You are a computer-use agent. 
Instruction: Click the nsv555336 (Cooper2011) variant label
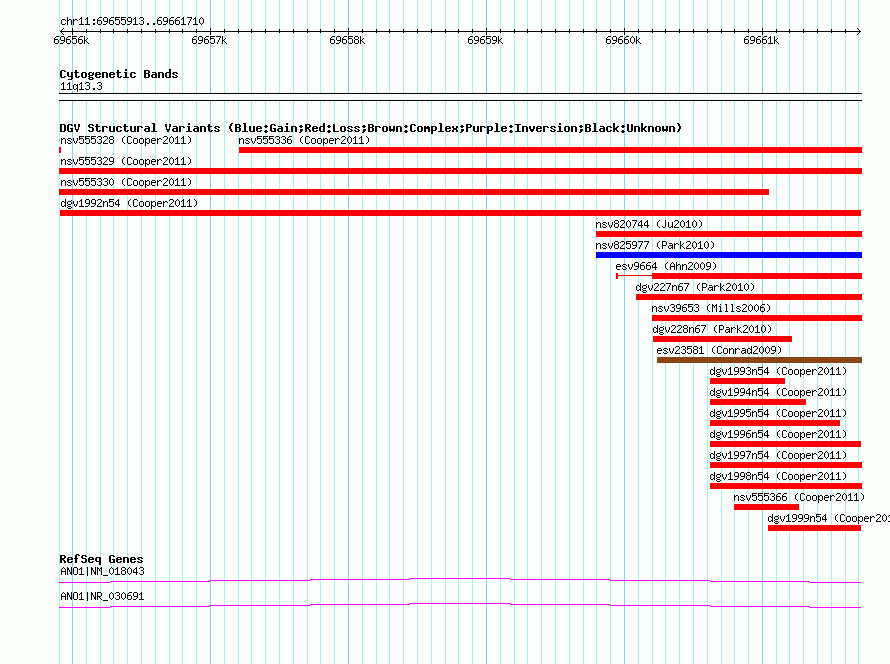(x=304, y=140)
